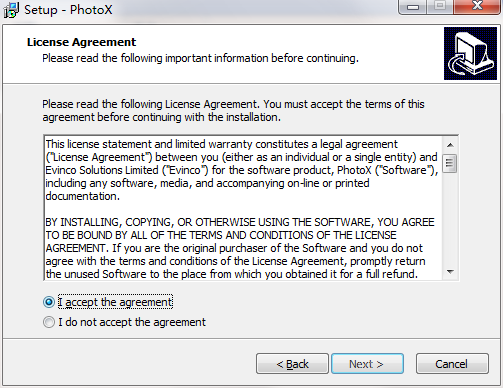The height and width of the screenshot is (388, 503).
Task: Click inside the license agreement text box
Action: tap(243, 208)
